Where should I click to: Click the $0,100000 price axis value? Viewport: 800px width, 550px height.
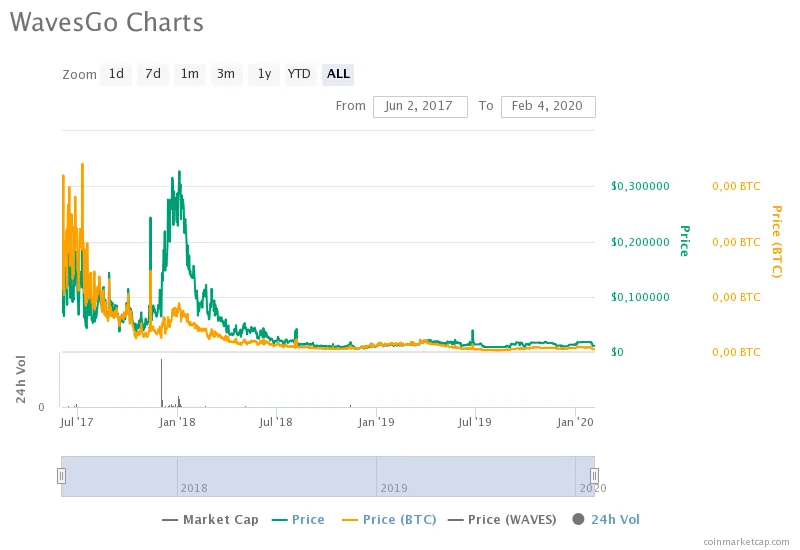tap(640, 297)
